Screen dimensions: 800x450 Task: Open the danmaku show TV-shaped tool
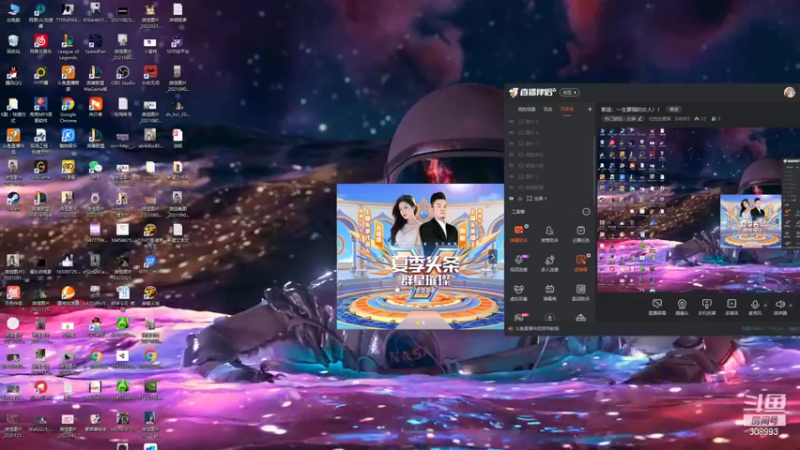549,292
